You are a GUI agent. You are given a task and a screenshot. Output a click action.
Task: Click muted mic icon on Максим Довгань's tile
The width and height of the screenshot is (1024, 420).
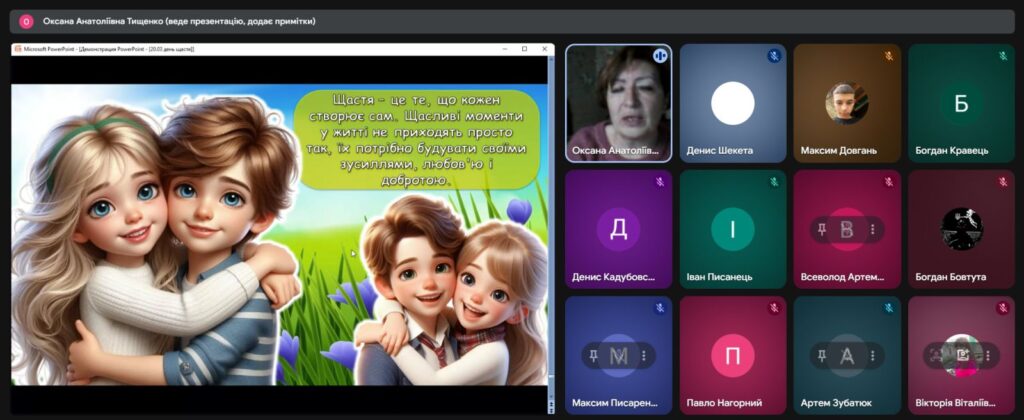click(888, 56)
